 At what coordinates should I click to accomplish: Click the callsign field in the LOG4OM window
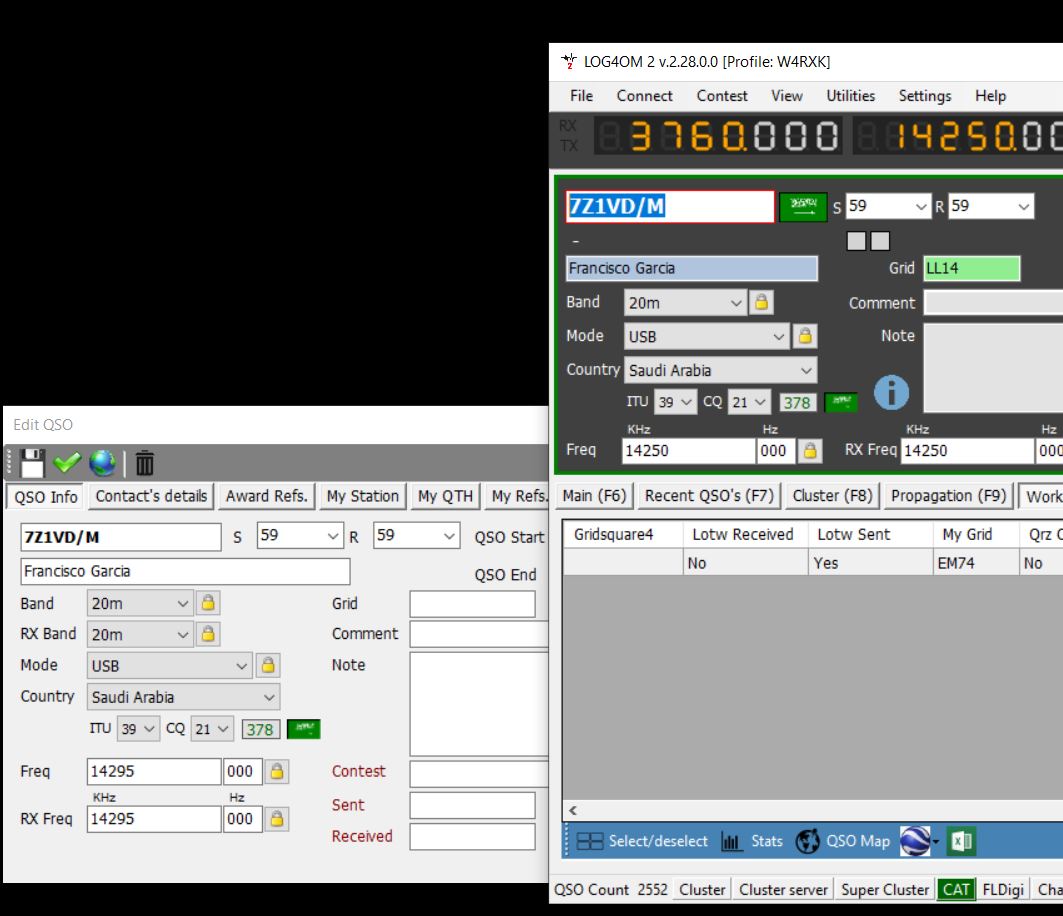[x=670, y=206]
